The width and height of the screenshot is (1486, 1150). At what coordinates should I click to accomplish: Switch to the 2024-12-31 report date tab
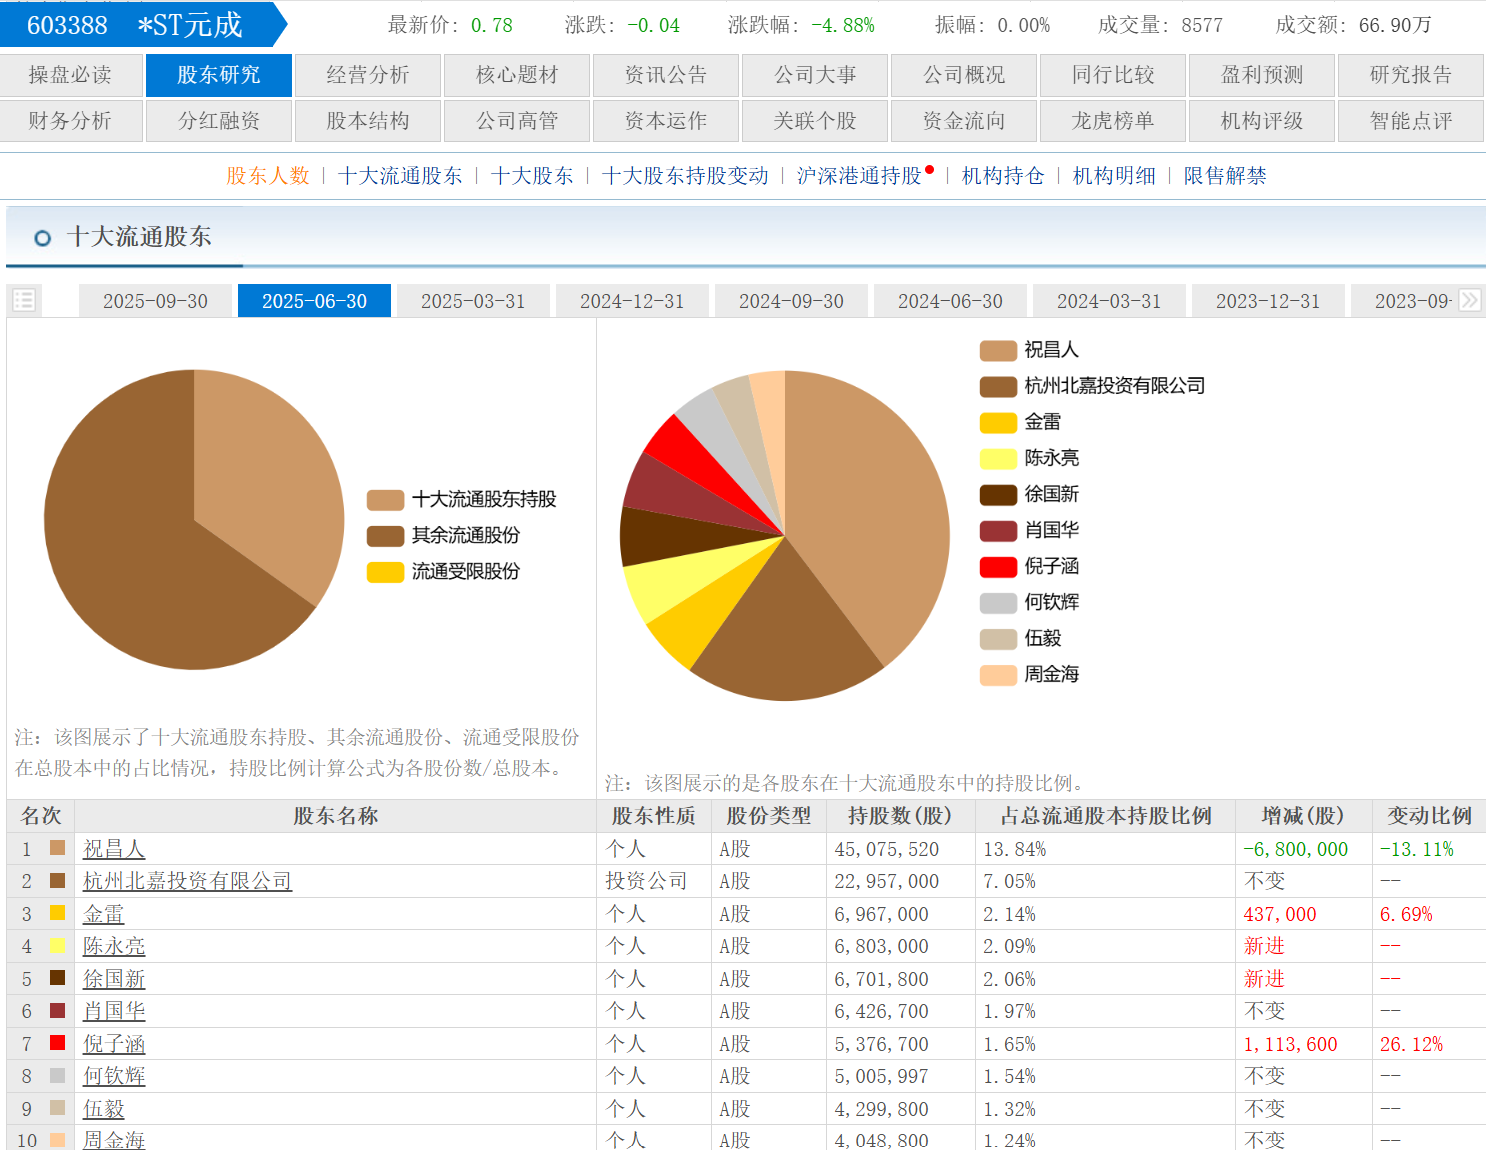pyautogui.click(x=632, y=301)
